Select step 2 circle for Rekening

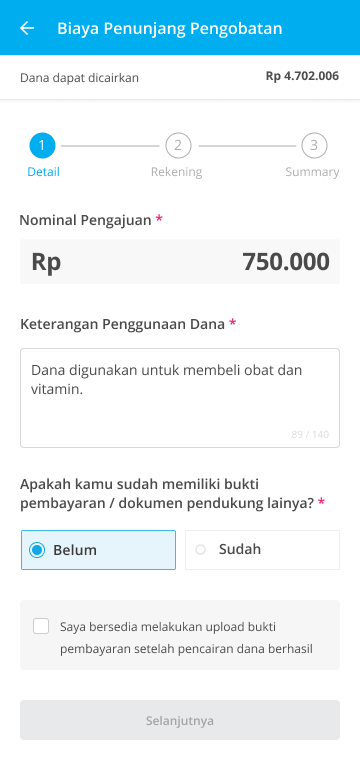click(x=178, y=145)
